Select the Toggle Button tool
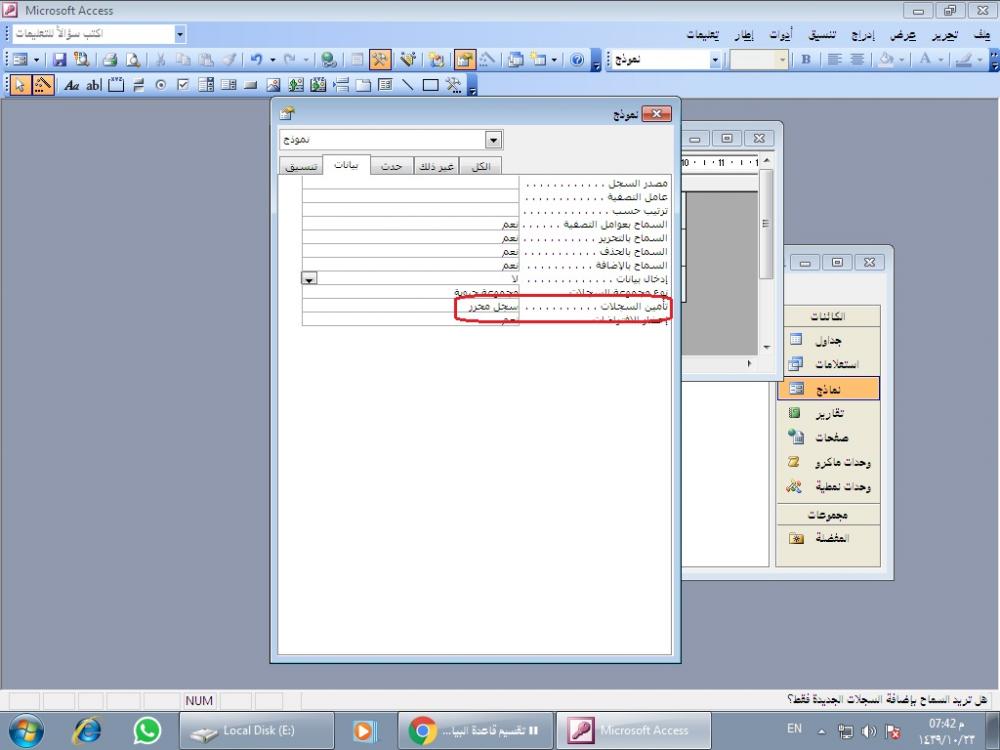Screen dimensions: 1000x750 click(138, 85)
